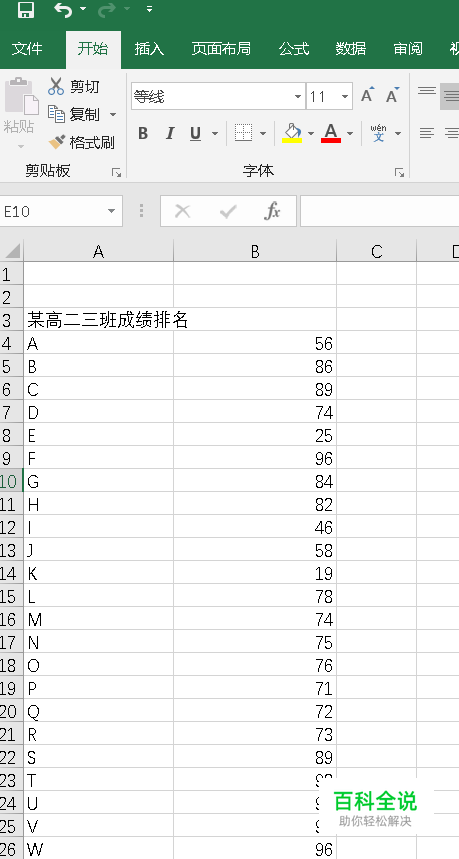This screenshot has width=459, height=859.
Task: Click the Cancel X icon in formula bar
Action: point(182,211)
